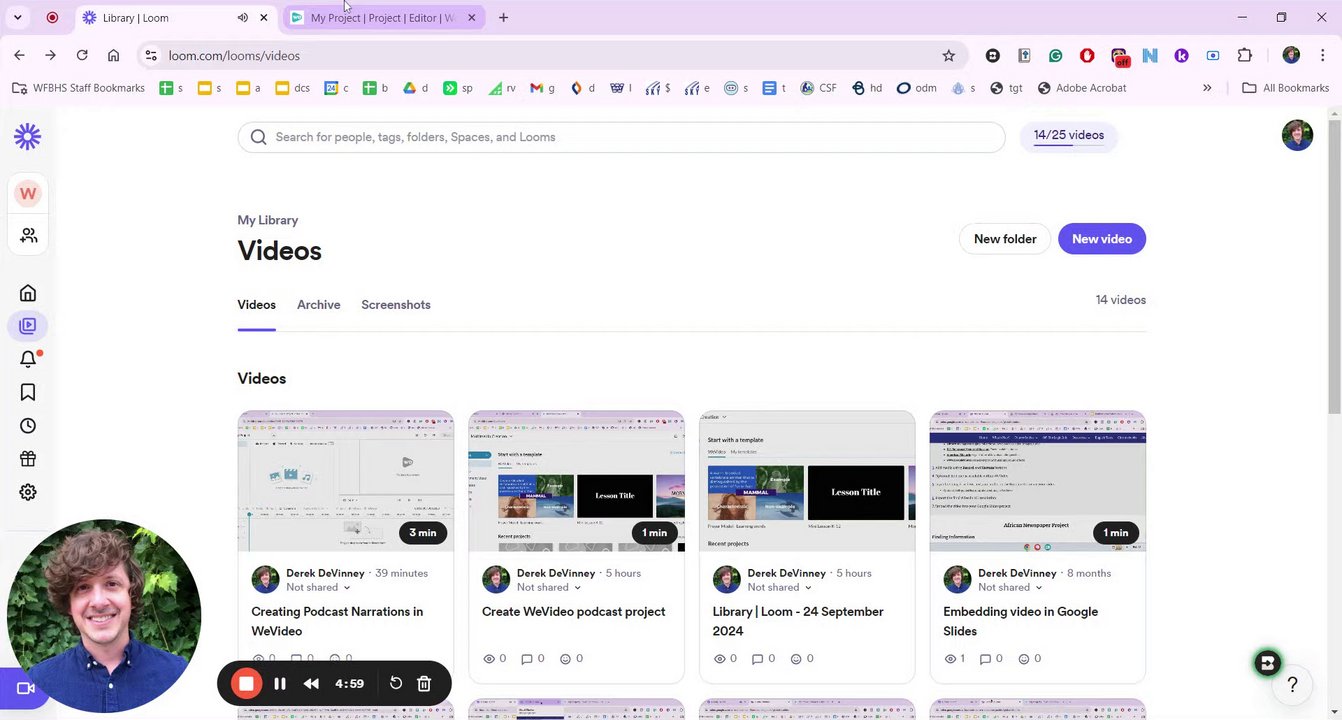Open Chrome home page button
The width and height of the screenshot is (1342, 720).
point(113,56)
